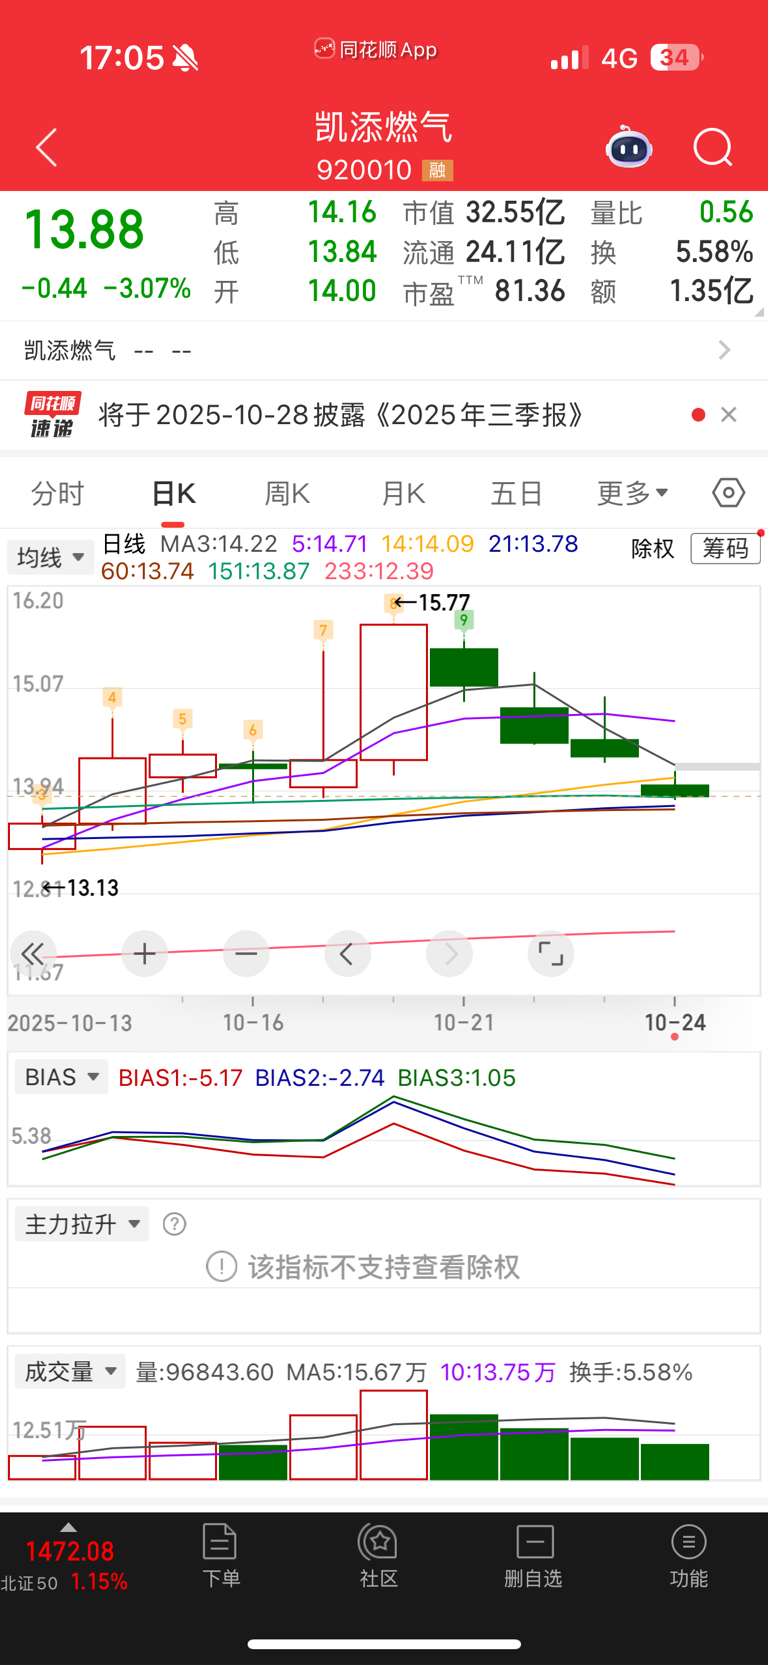Tap the current price 13.88

point(84,229)
